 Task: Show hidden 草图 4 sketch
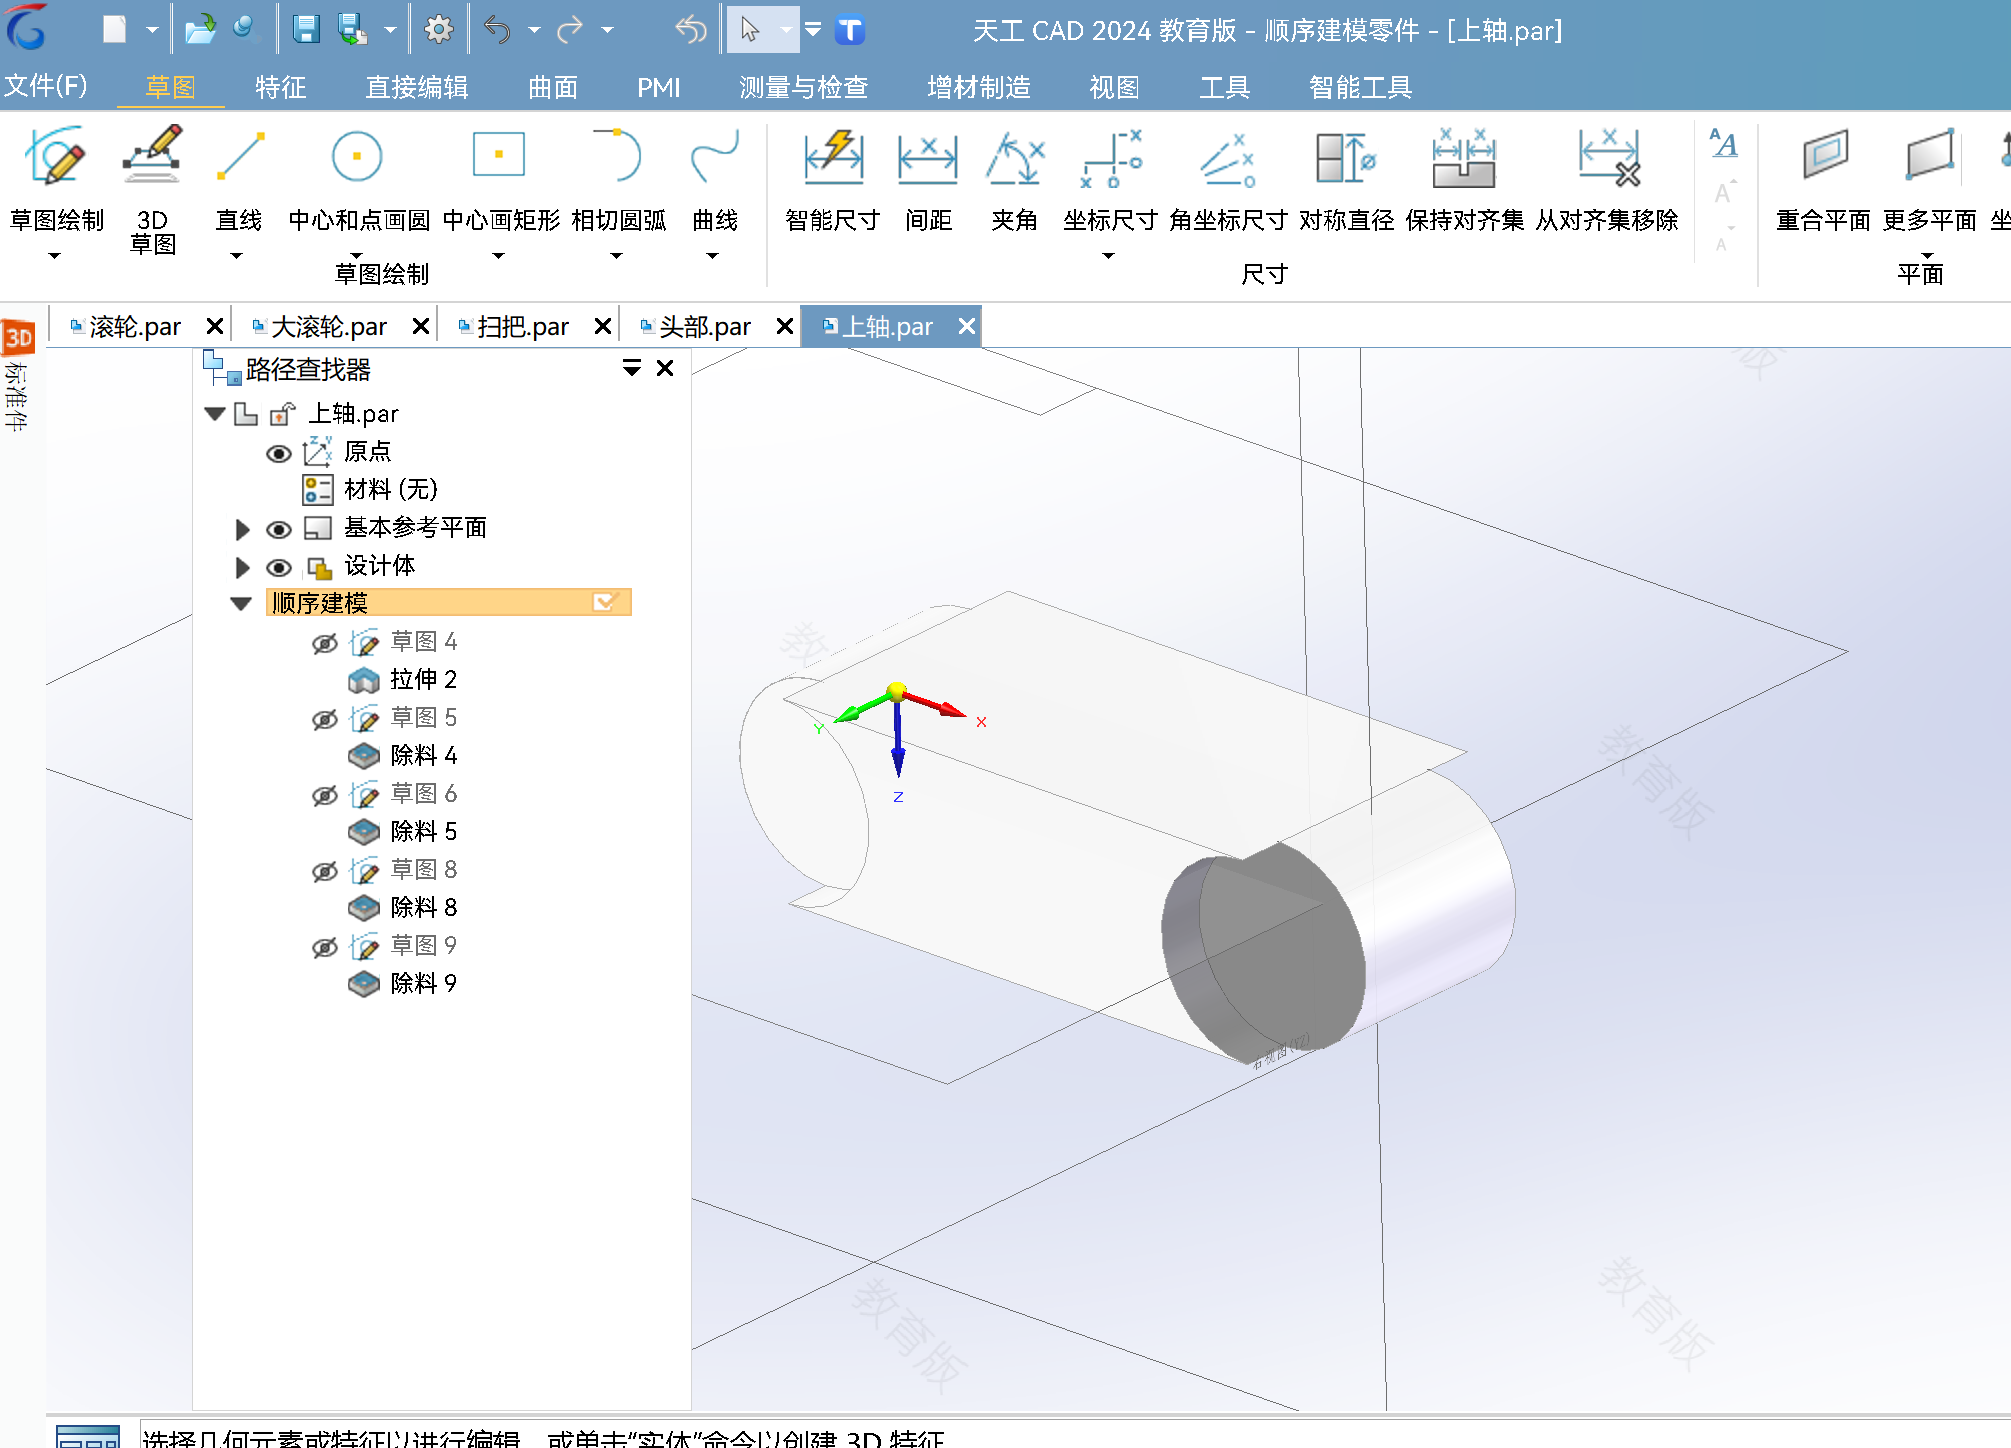[x=325, y=643]
